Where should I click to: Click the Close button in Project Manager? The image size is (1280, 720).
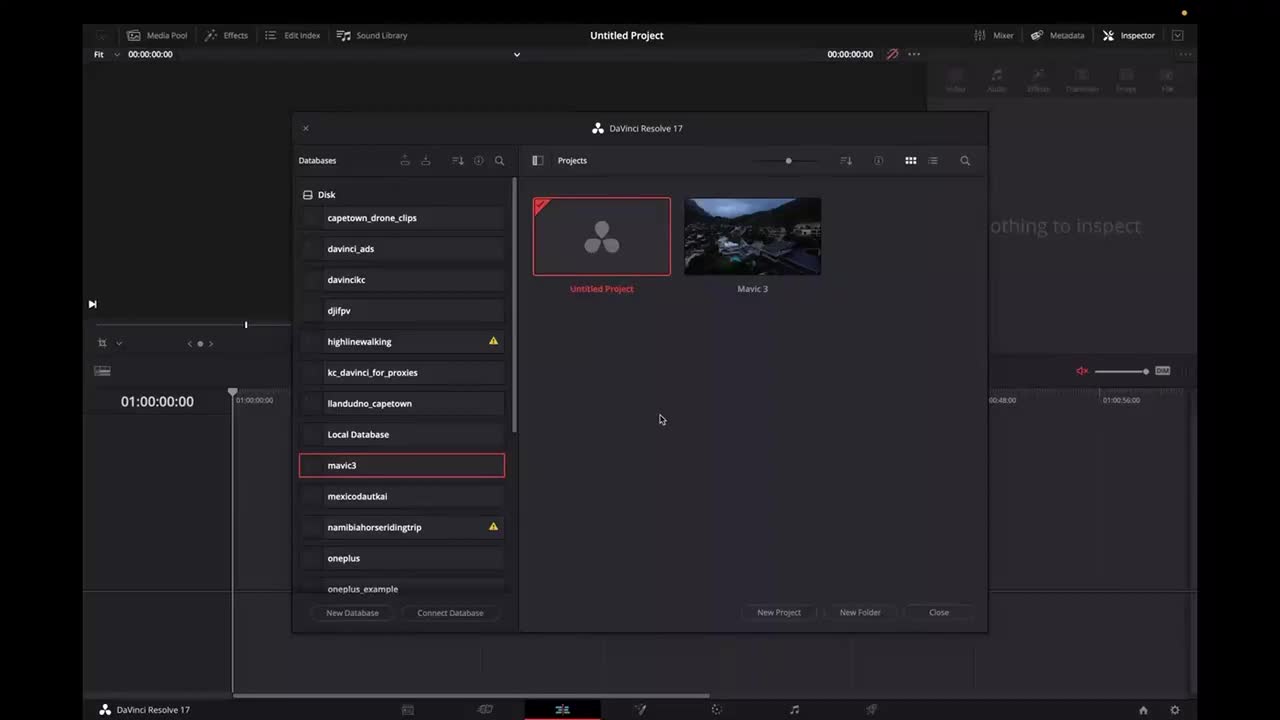pyautogui.click(x=939, y=612)
